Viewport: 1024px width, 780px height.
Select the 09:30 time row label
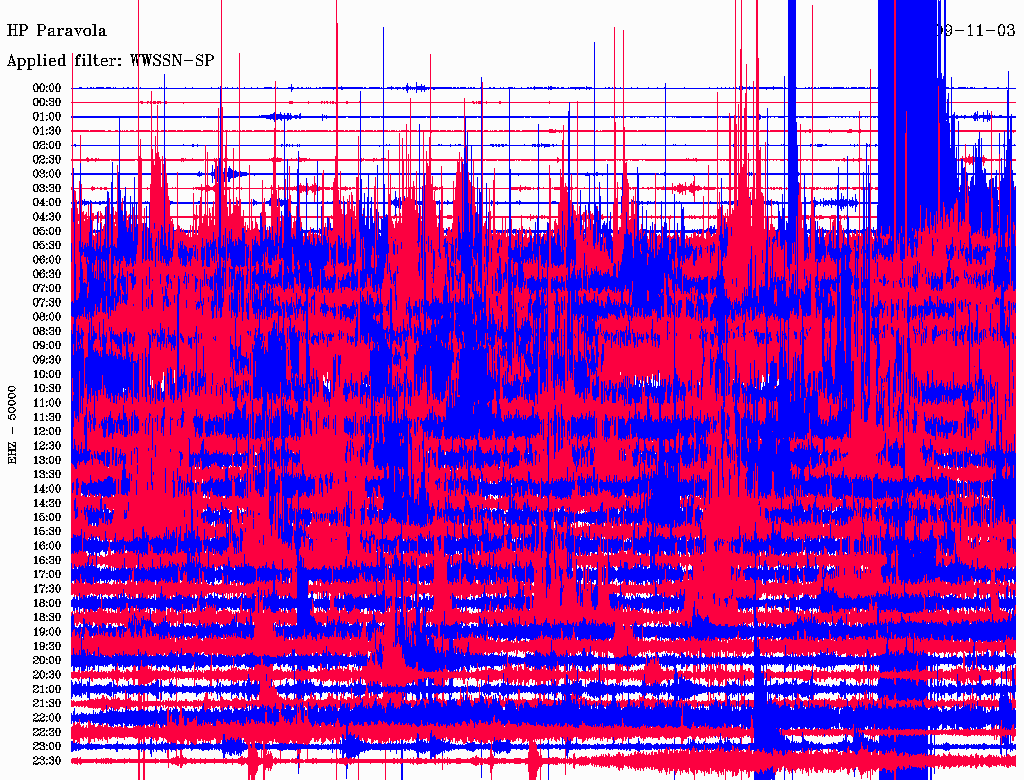pos(47,360)
